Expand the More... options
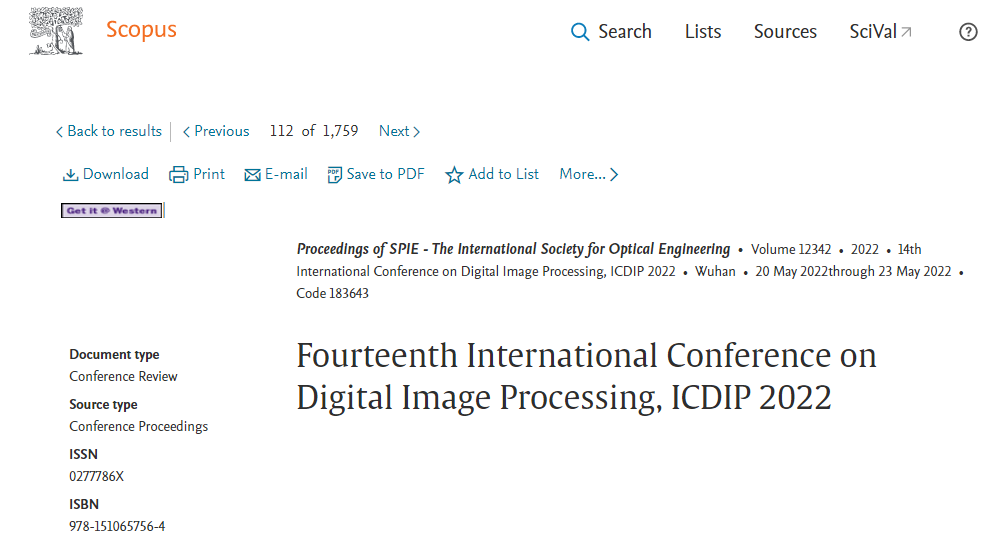Screen dimensions: 985x544 pyautogui.click(x=589, y=174)
